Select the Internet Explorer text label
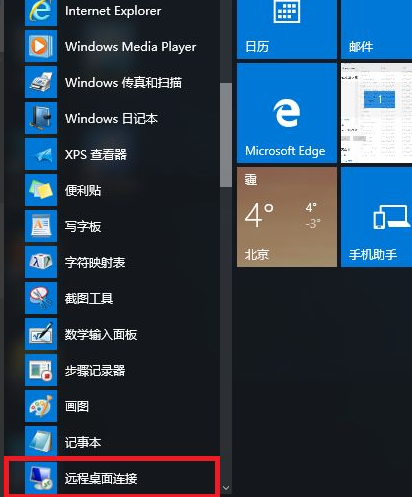This screenshot has width=412, height=497. [x=113, y=11]
